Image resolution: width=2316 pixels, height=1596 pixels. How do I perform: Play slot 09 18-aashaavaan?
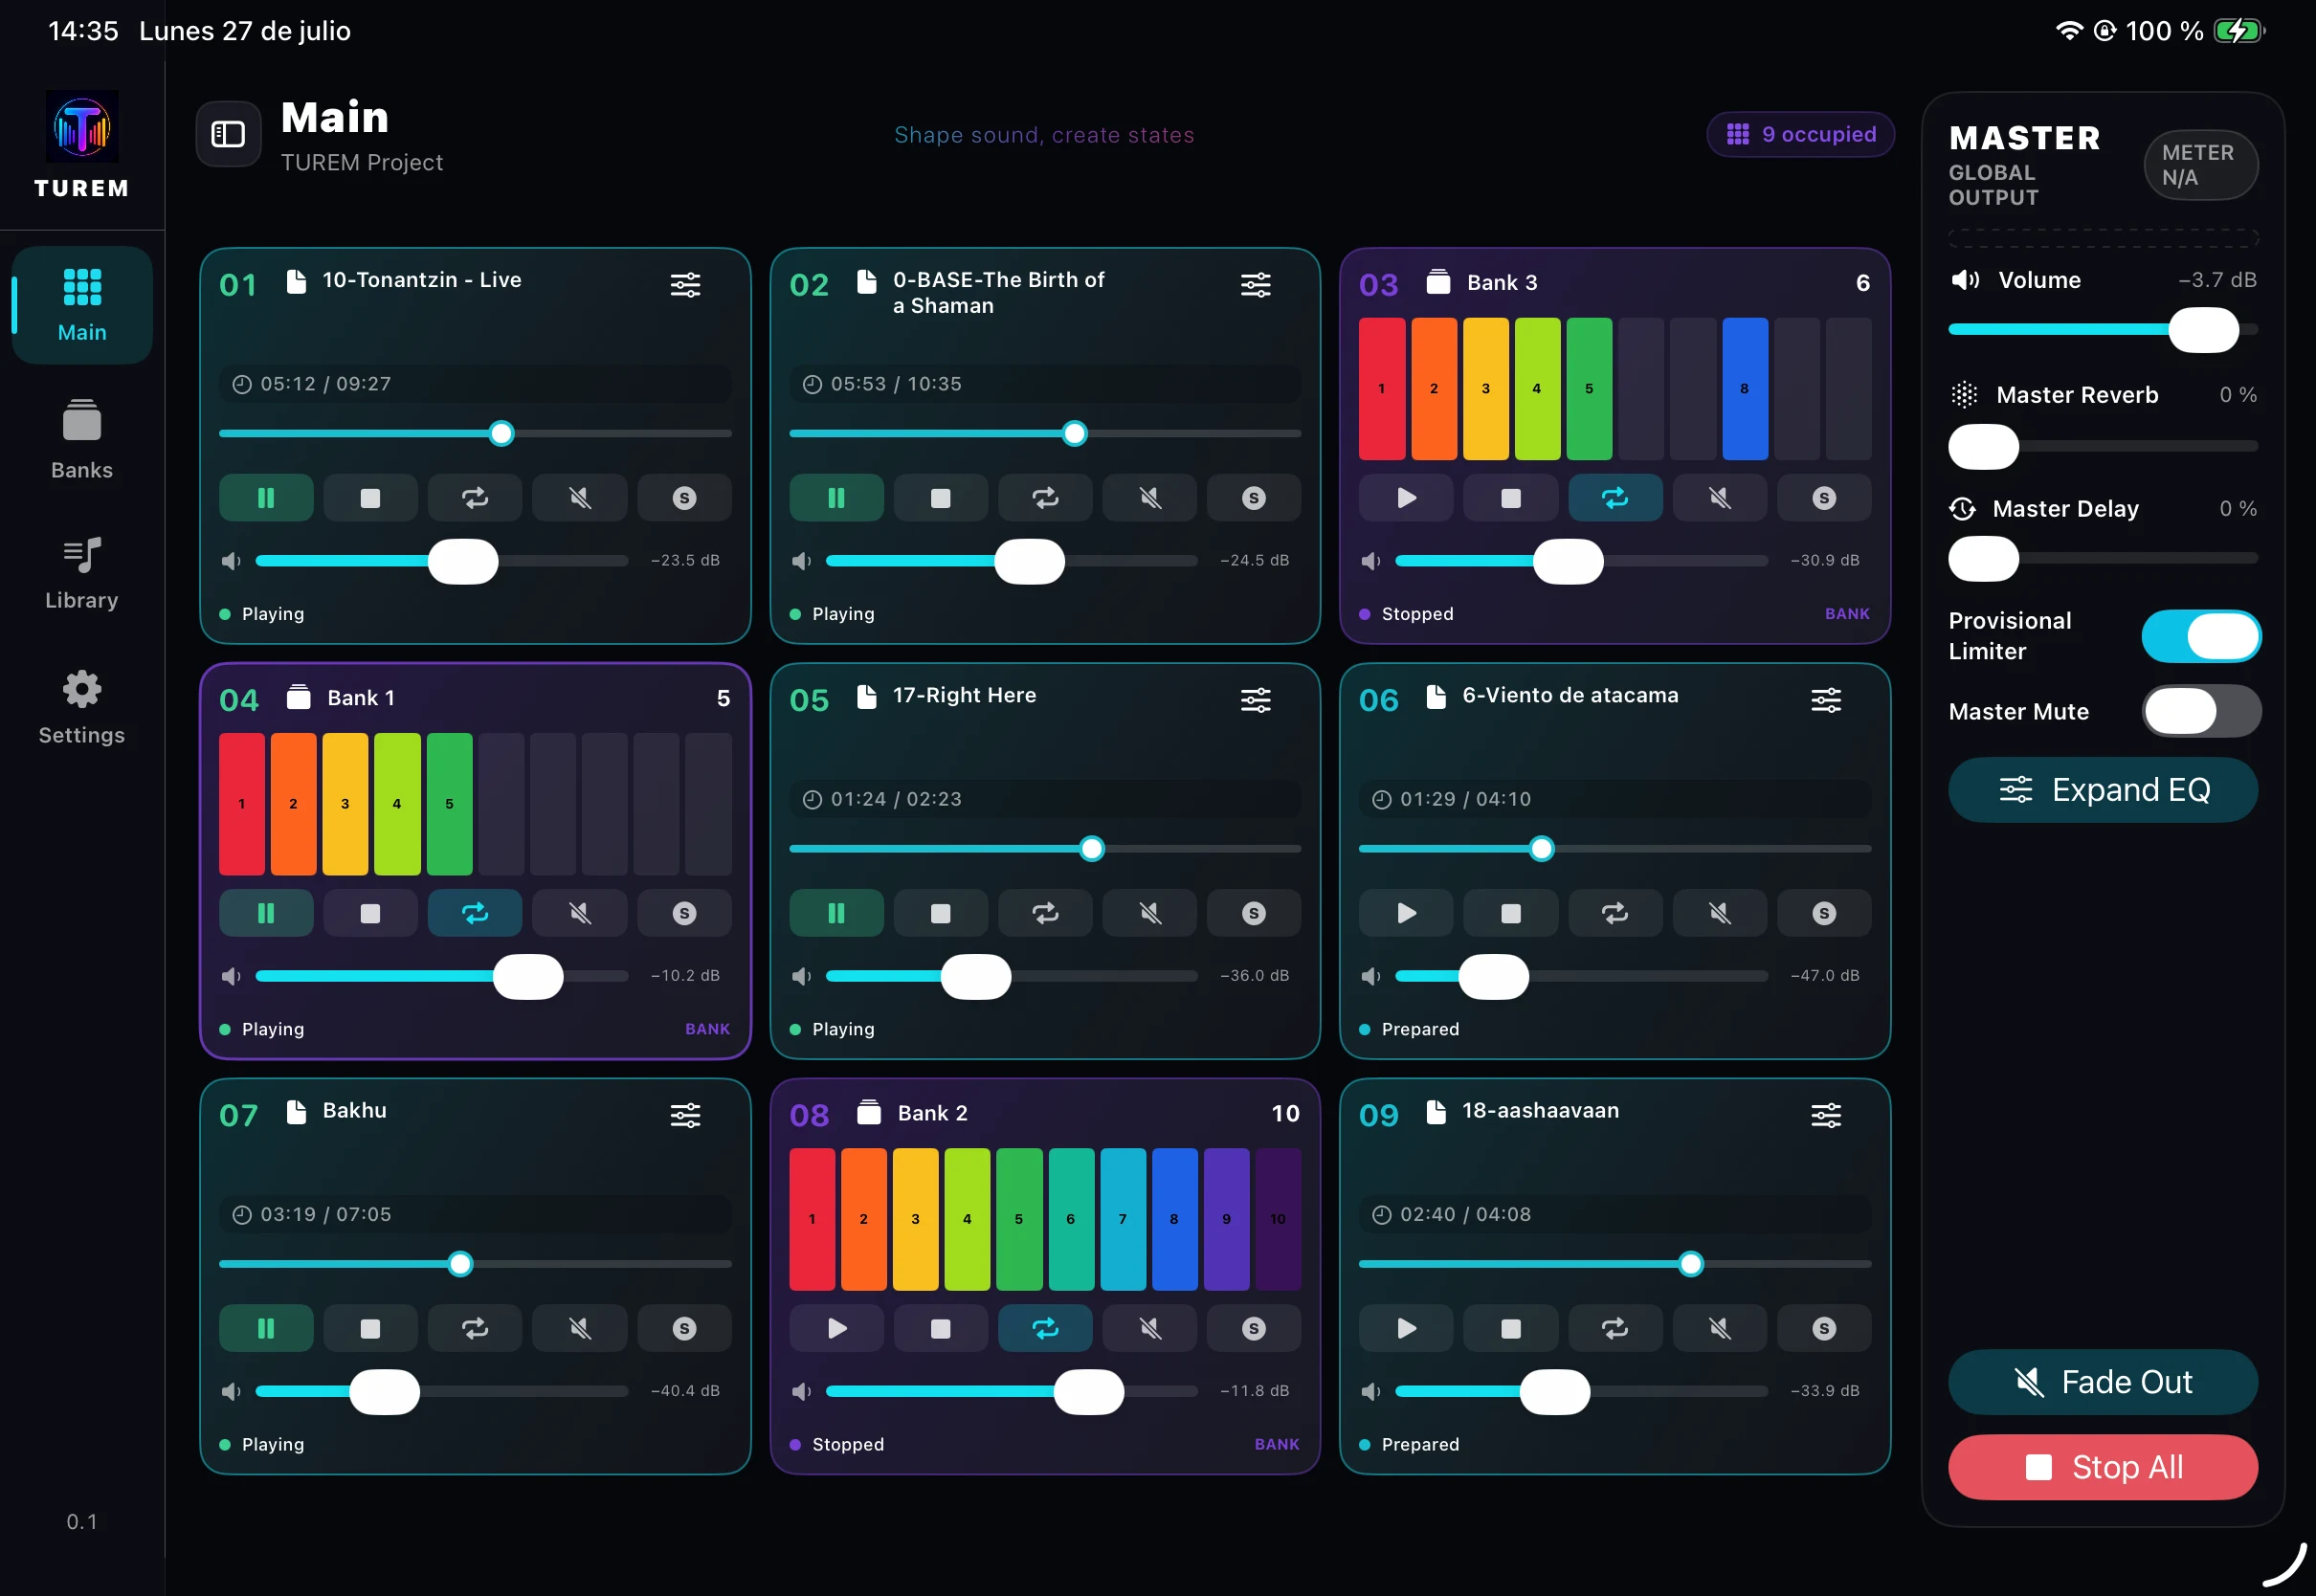(1406, 1328)
